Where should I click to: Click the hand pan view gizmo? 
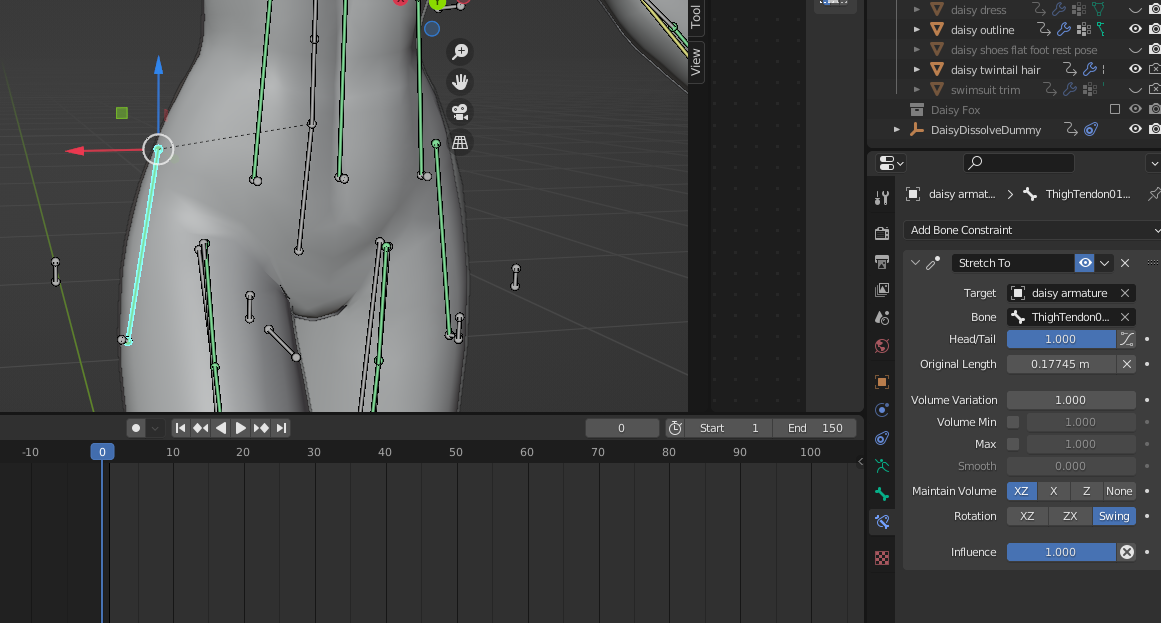[x=460, y=82]
